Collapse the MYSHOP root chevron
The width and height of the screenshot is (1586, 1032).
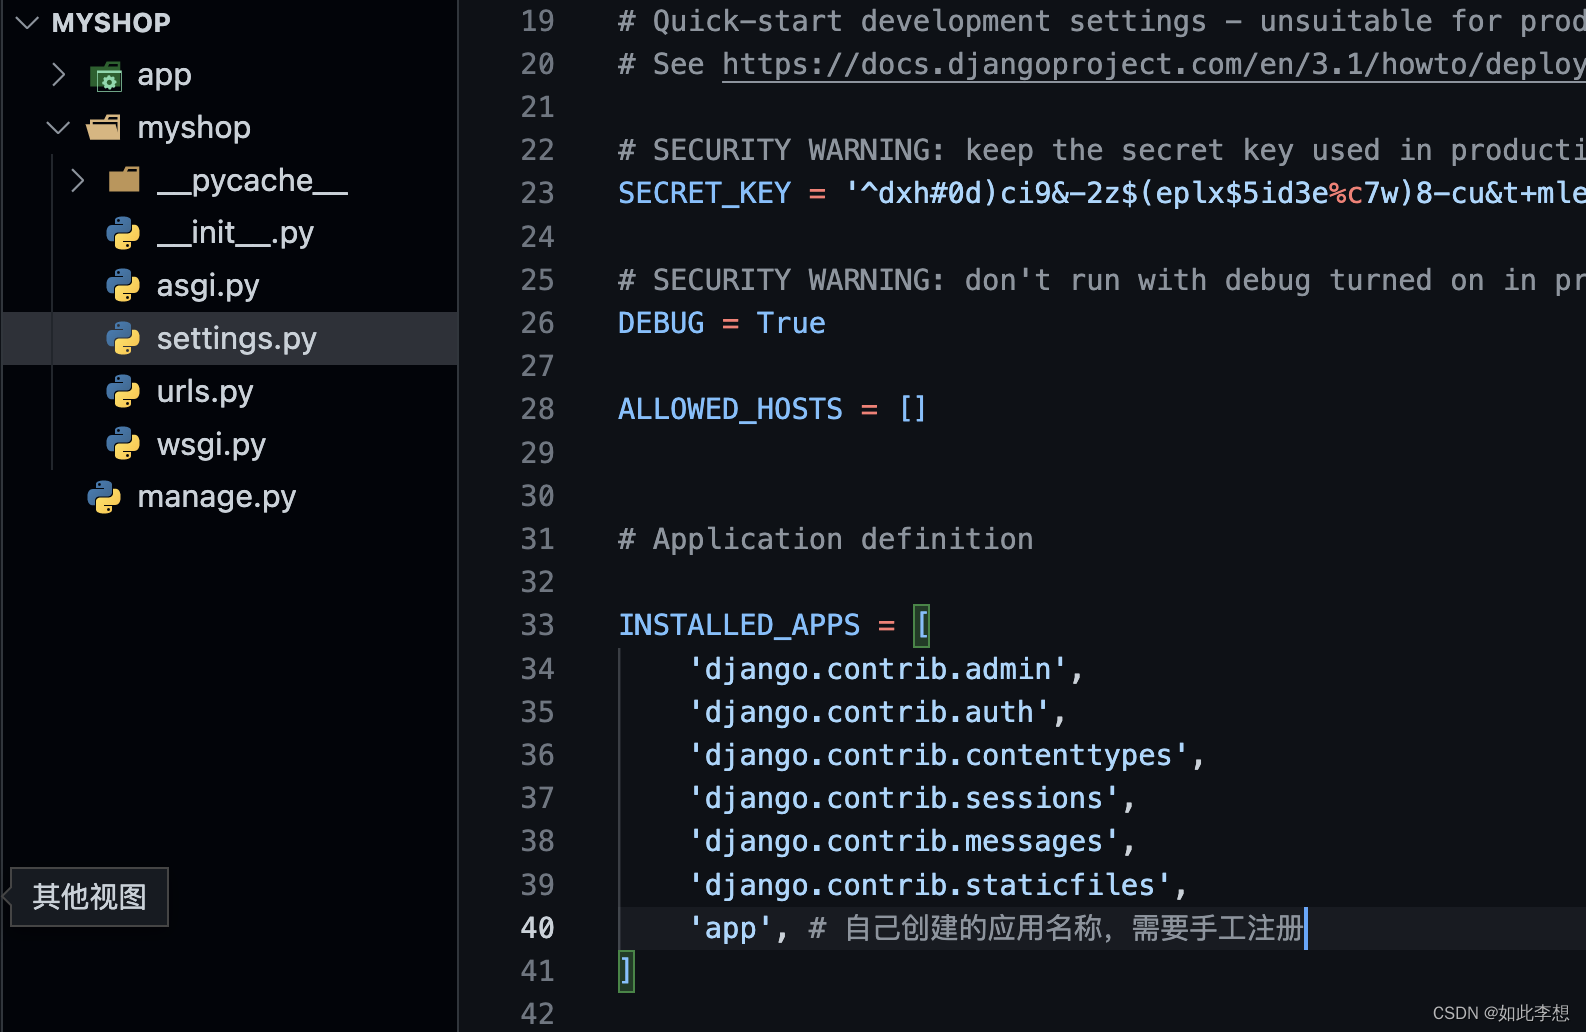(27, 22)
